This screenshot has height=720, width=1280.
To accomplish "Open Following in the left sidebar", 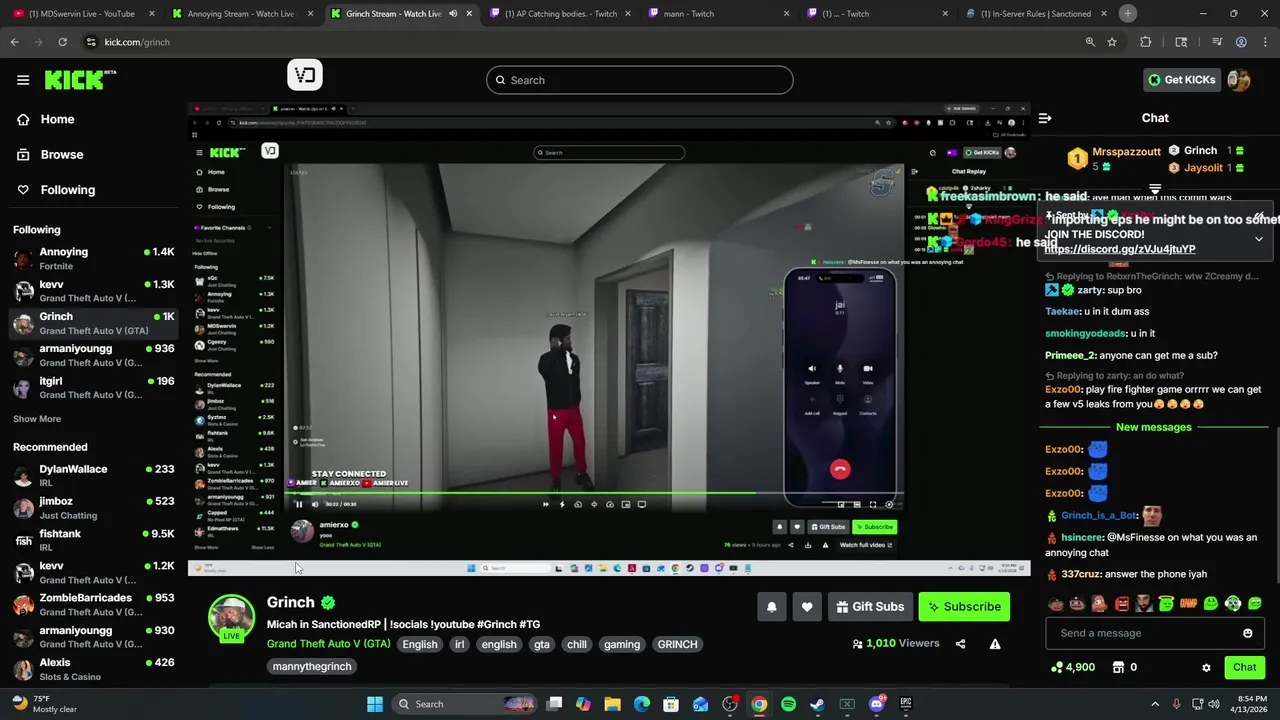I will (67, 190).
